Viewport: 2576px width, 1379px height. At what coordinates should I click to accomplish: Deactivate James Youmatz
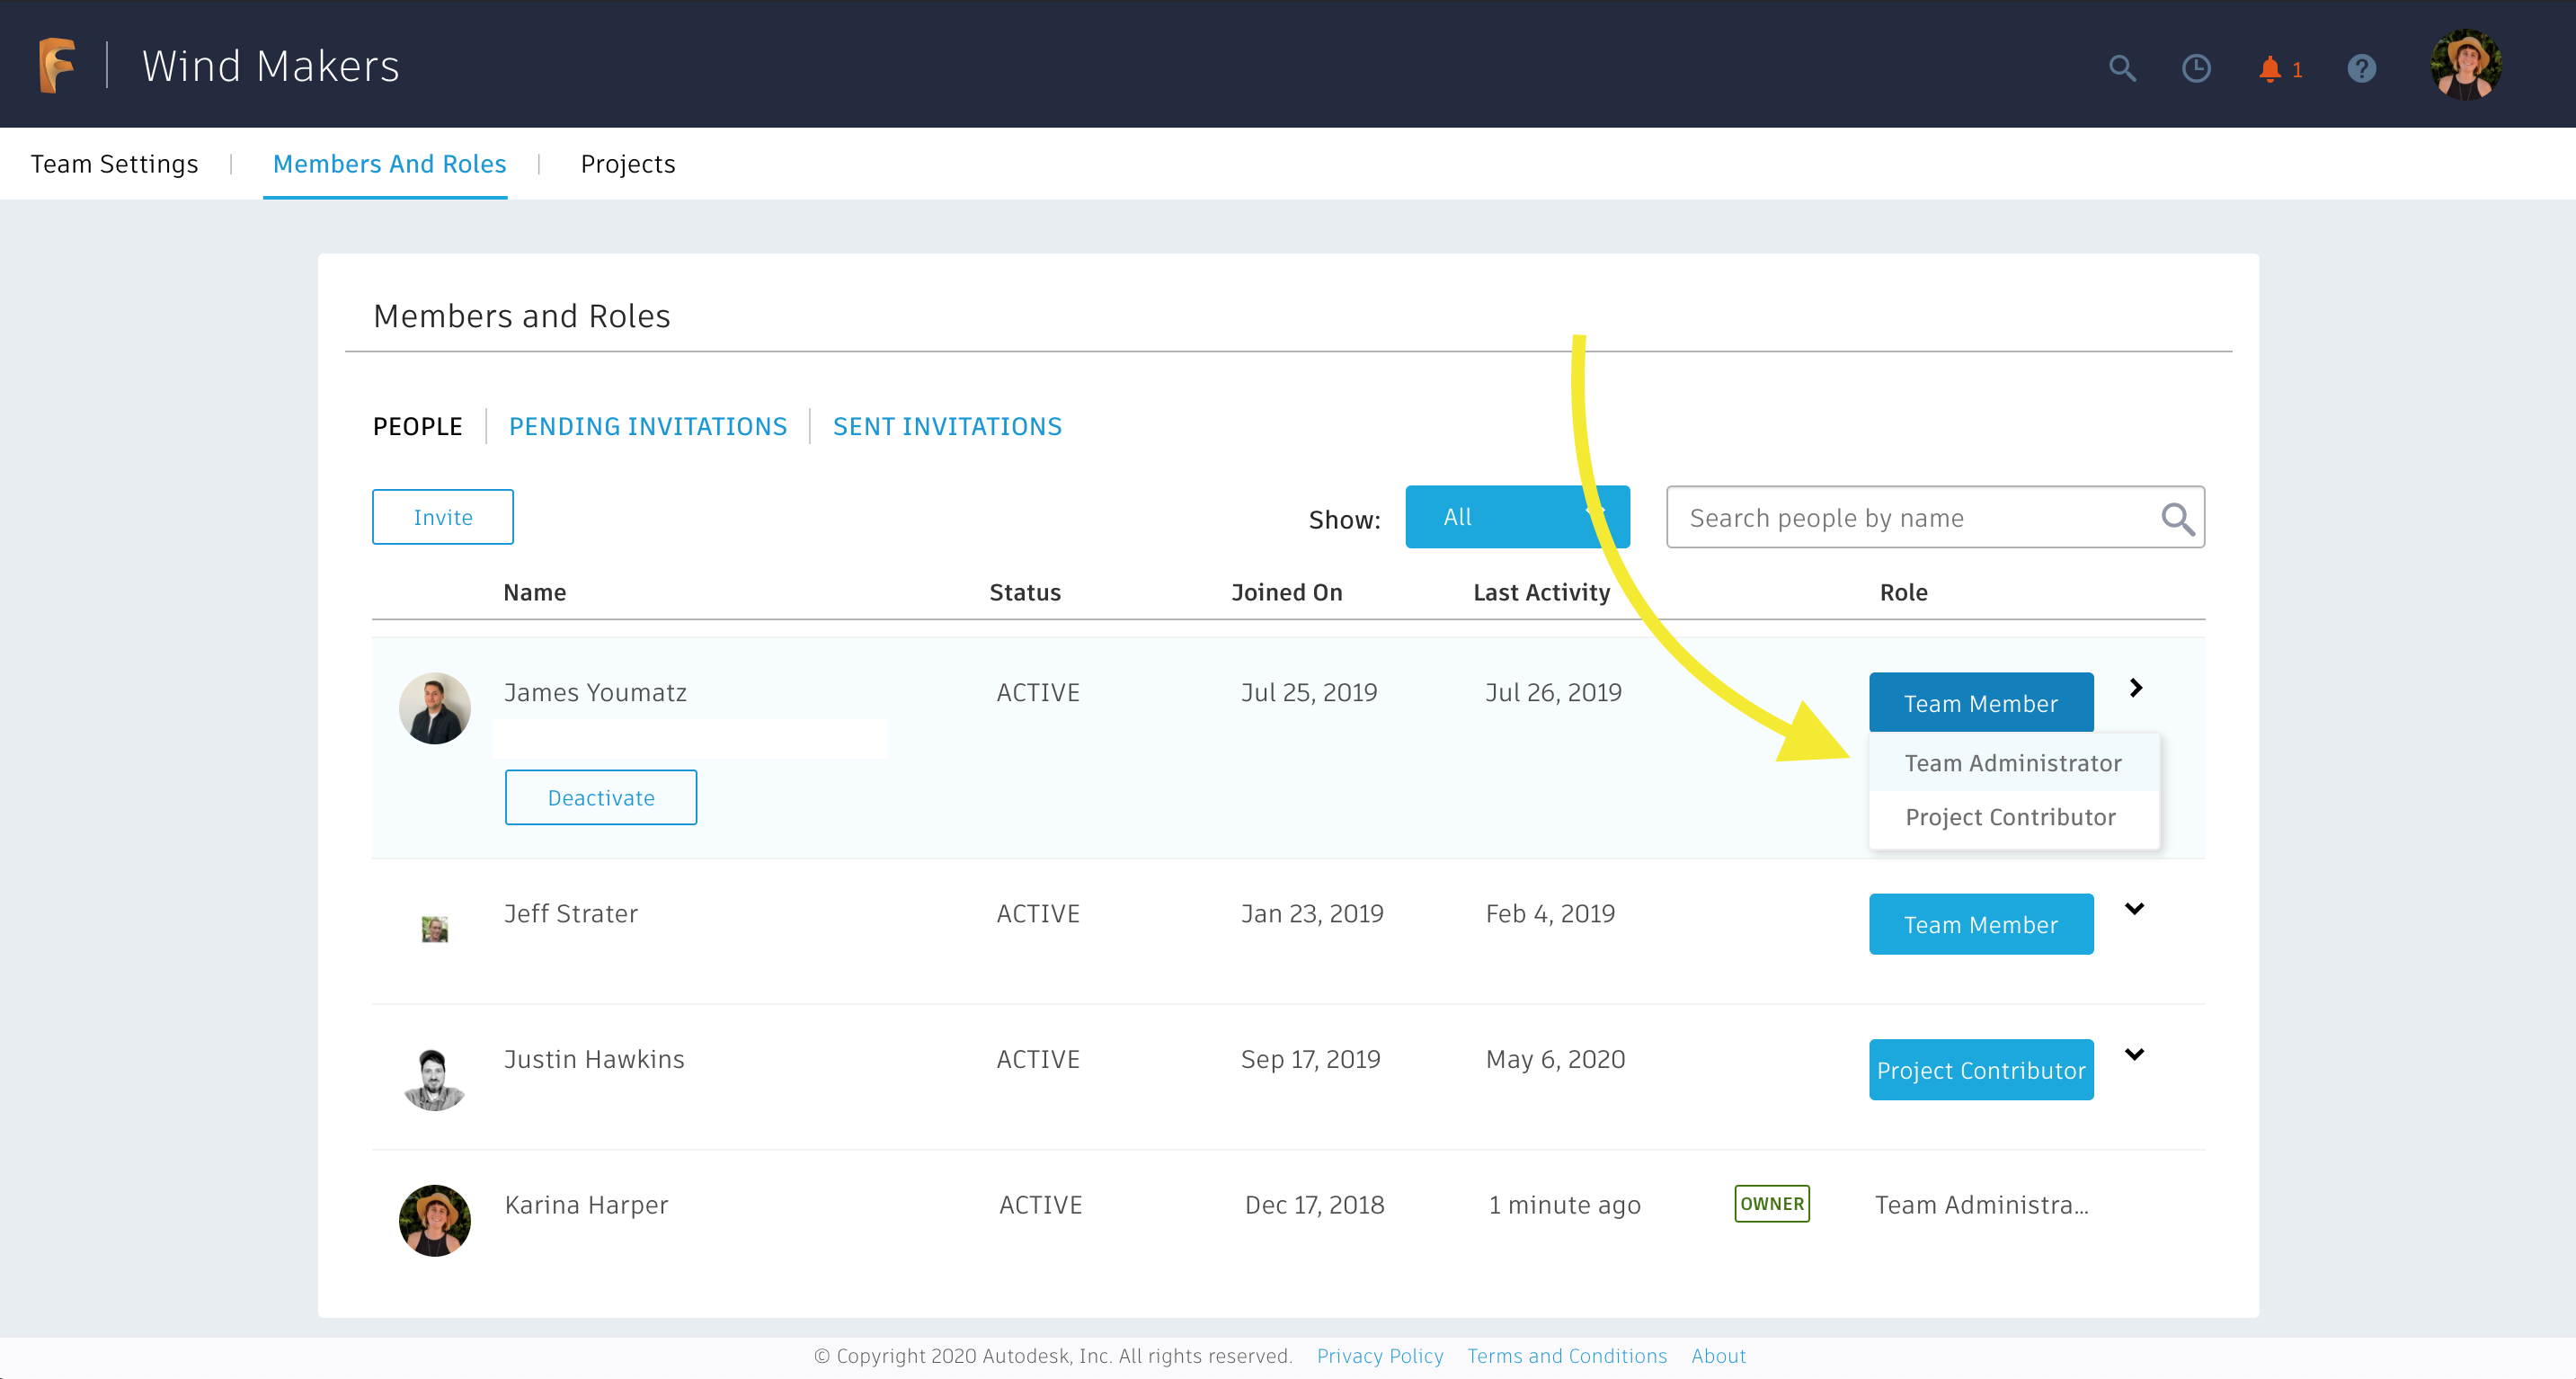(600, 797)
